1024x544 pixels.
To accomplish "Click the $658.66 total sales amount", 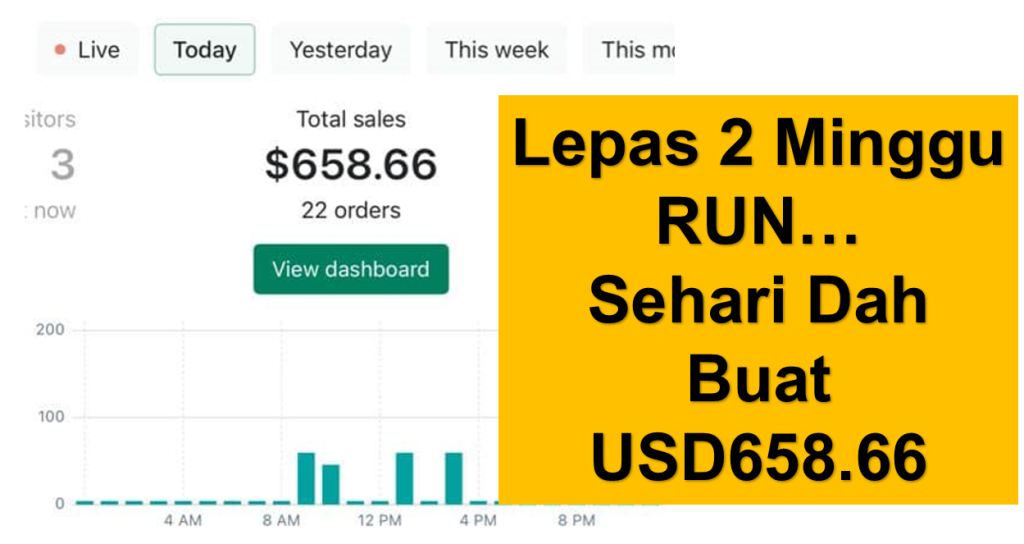I will coord(350,164).
